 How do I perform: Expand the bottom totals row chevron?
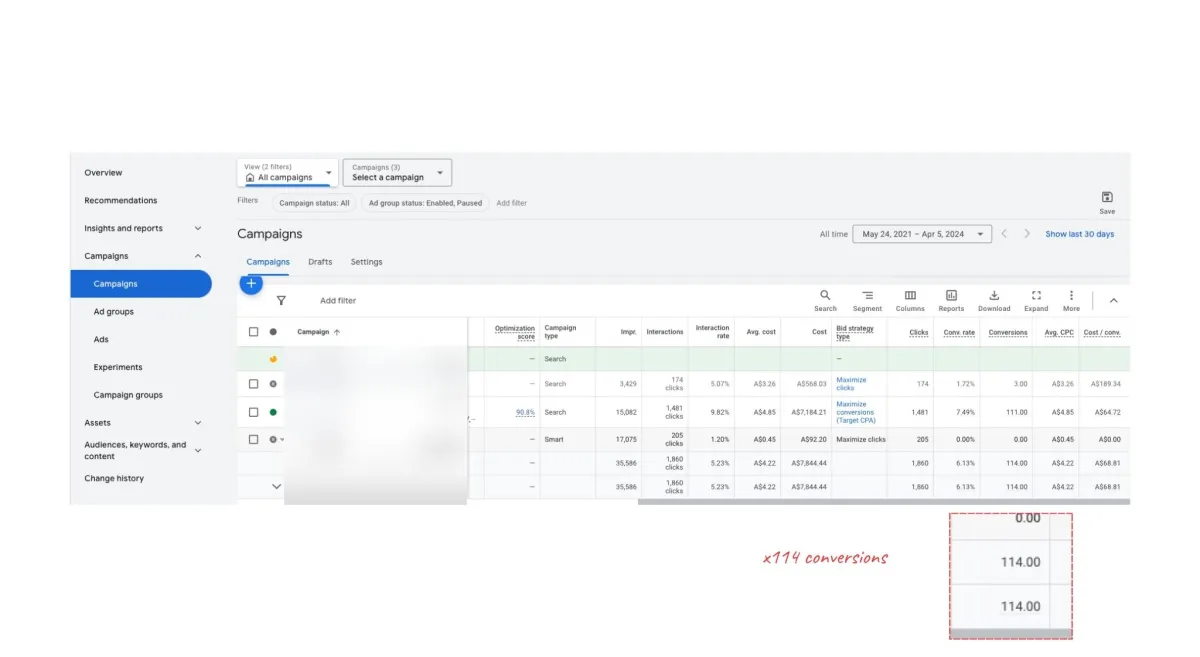click(x=277, y=487)
